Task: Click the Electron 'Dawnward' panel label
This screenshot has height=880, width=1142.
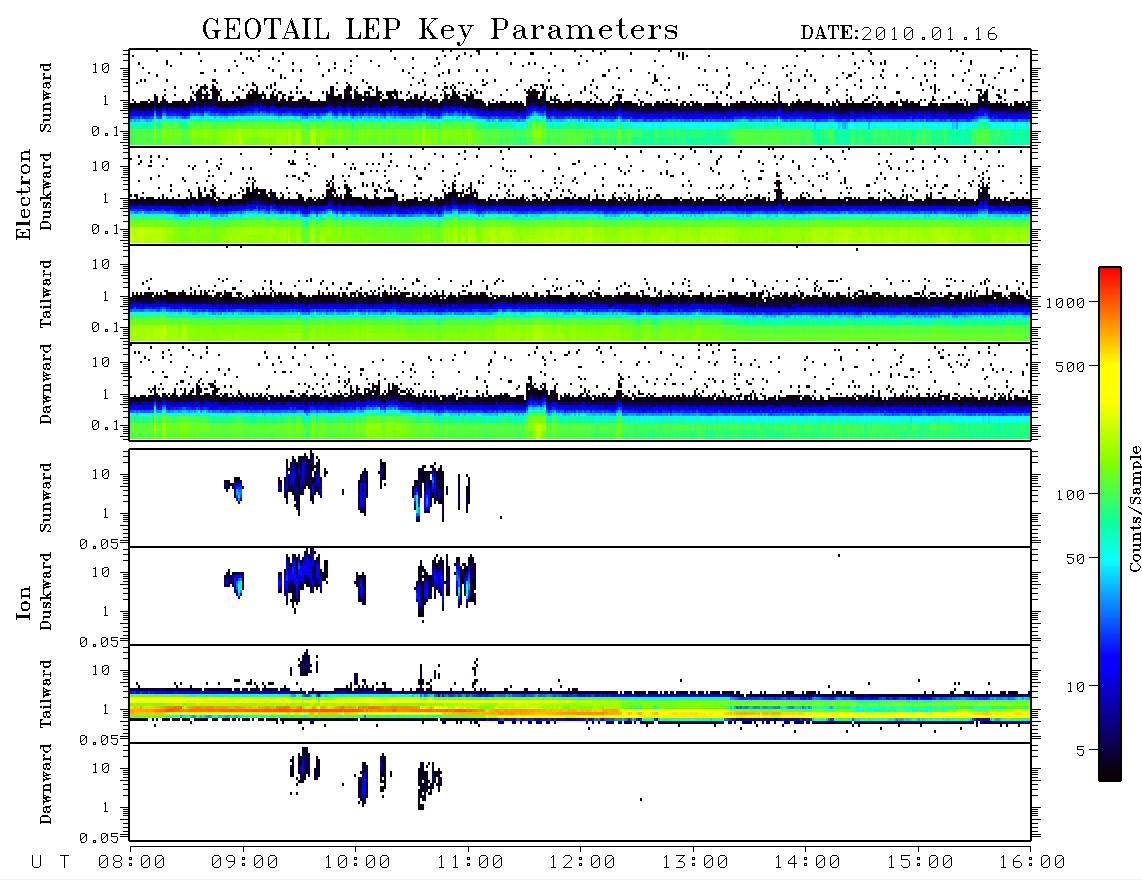Action: click(46, 384)
